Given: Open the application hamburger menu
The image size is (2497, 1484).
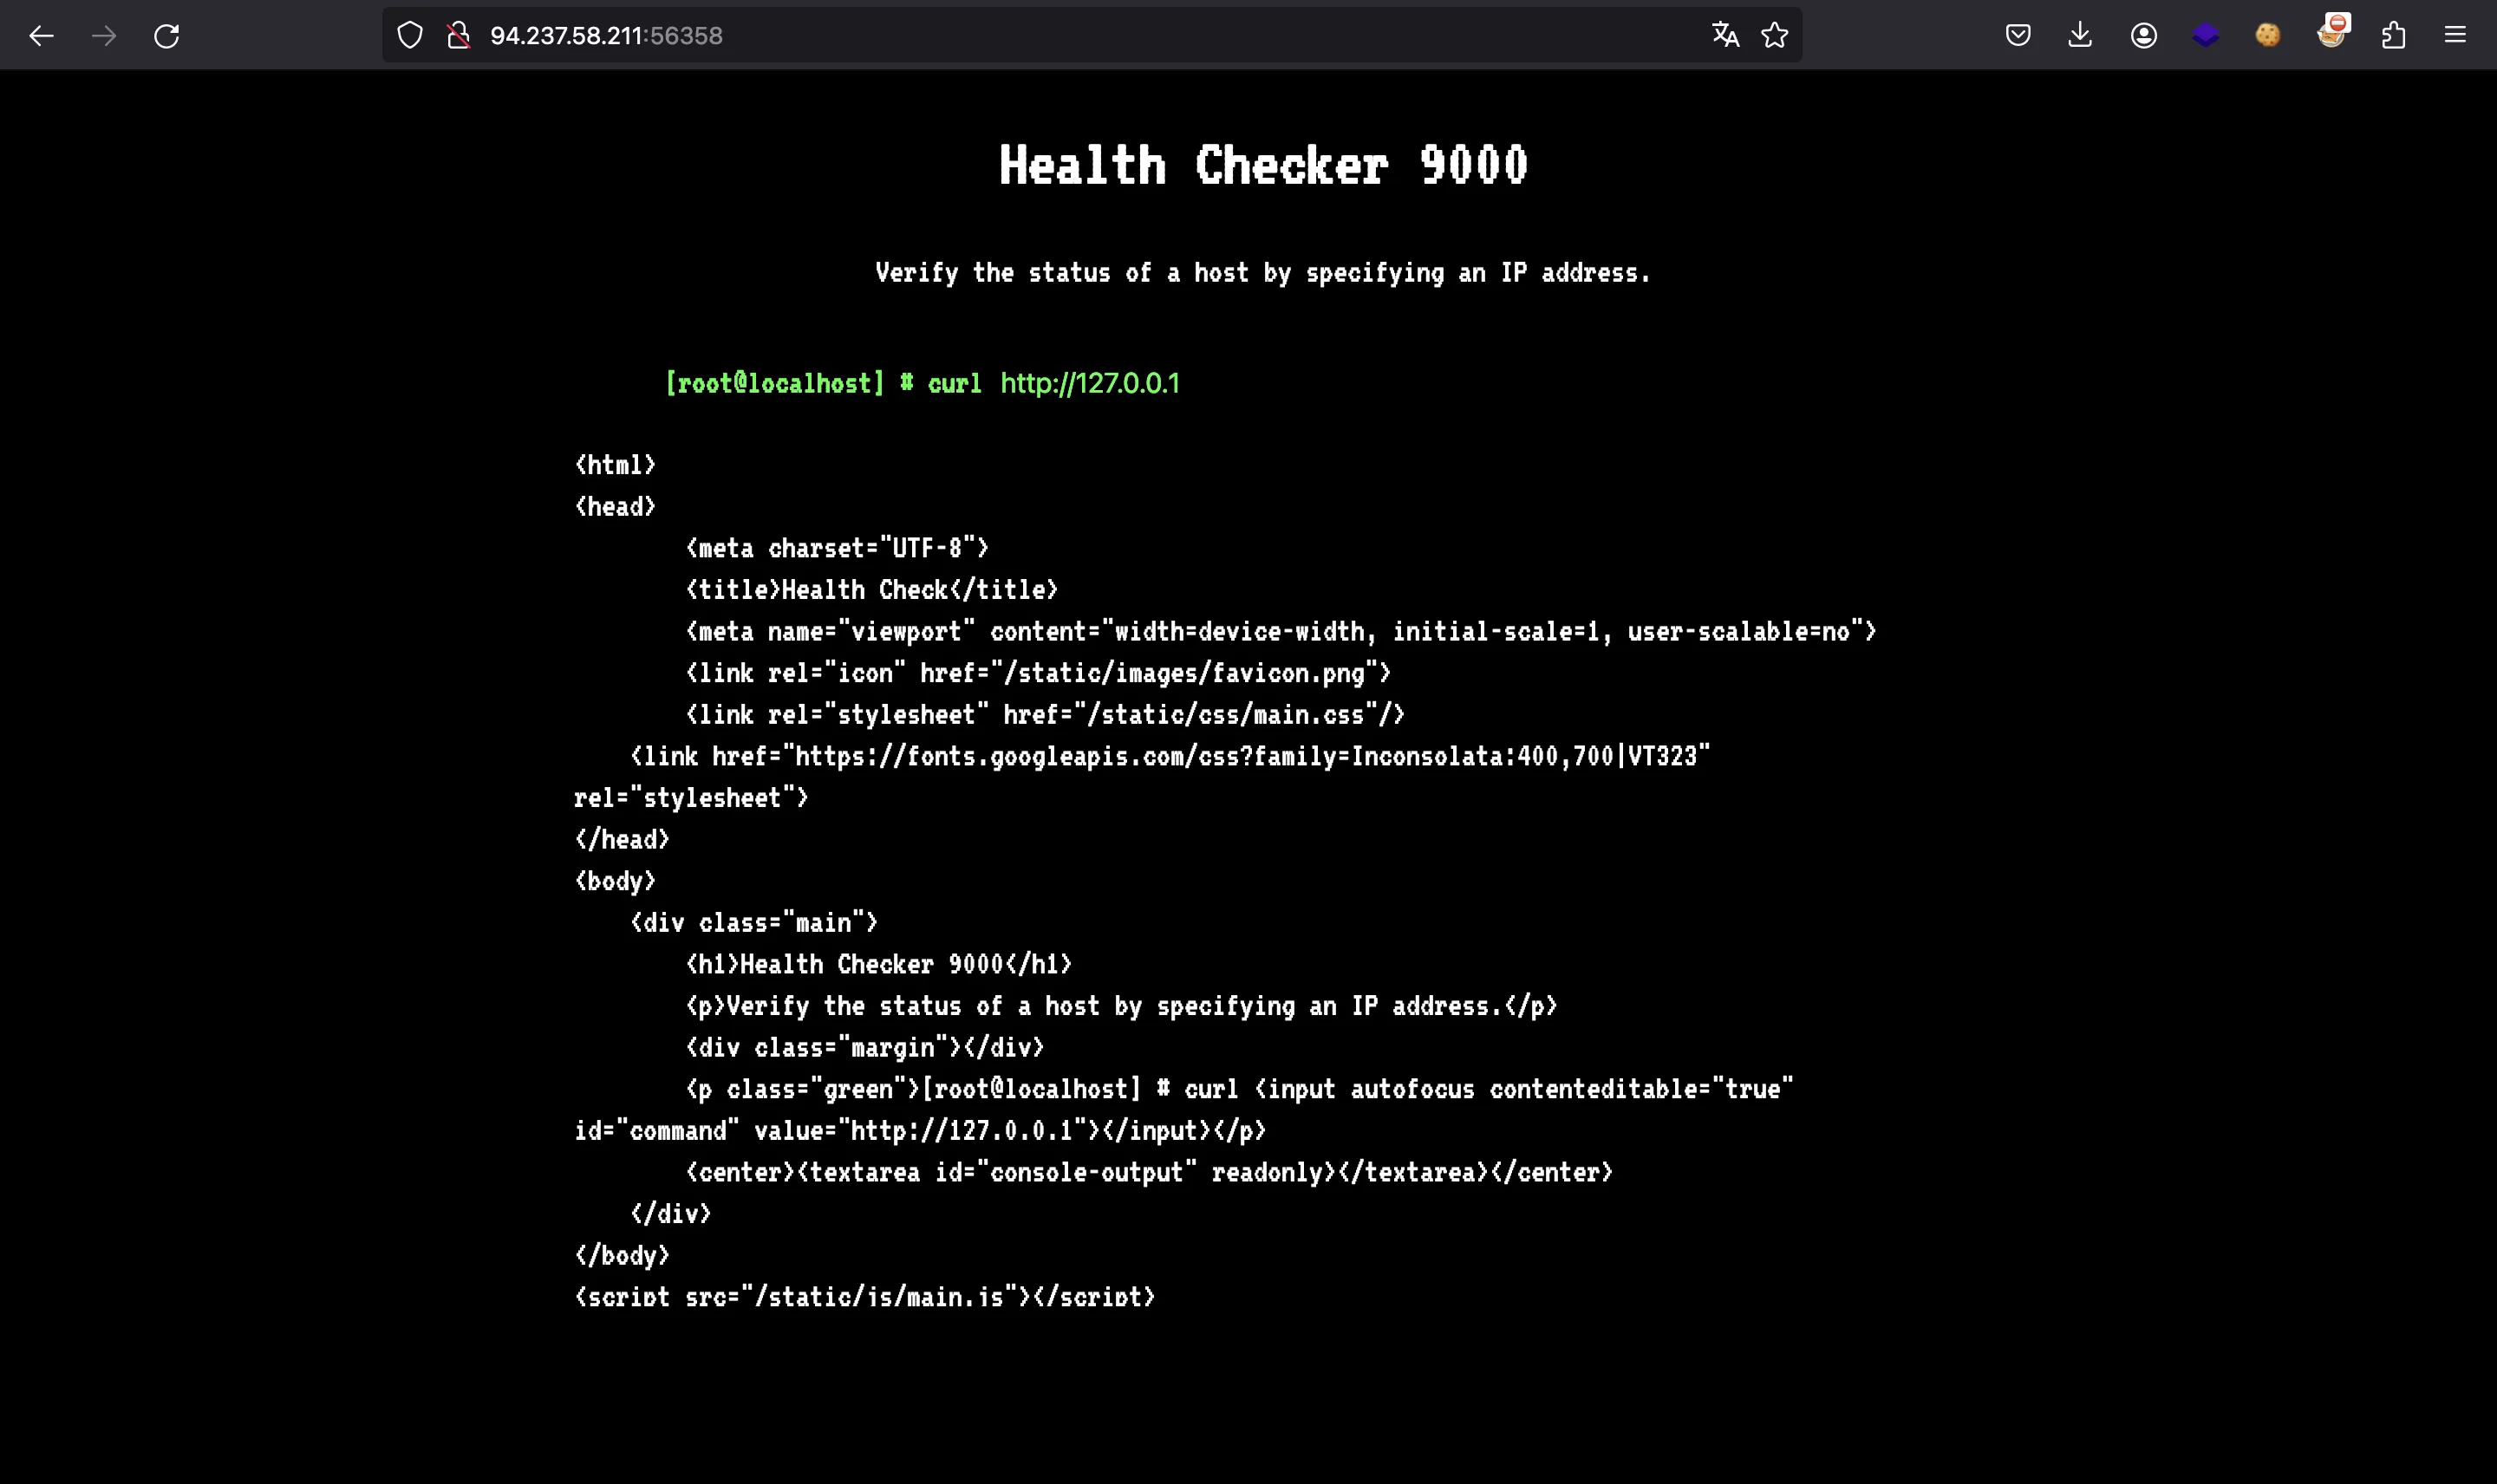Looking at the screenshot, I should [2455, 36].
